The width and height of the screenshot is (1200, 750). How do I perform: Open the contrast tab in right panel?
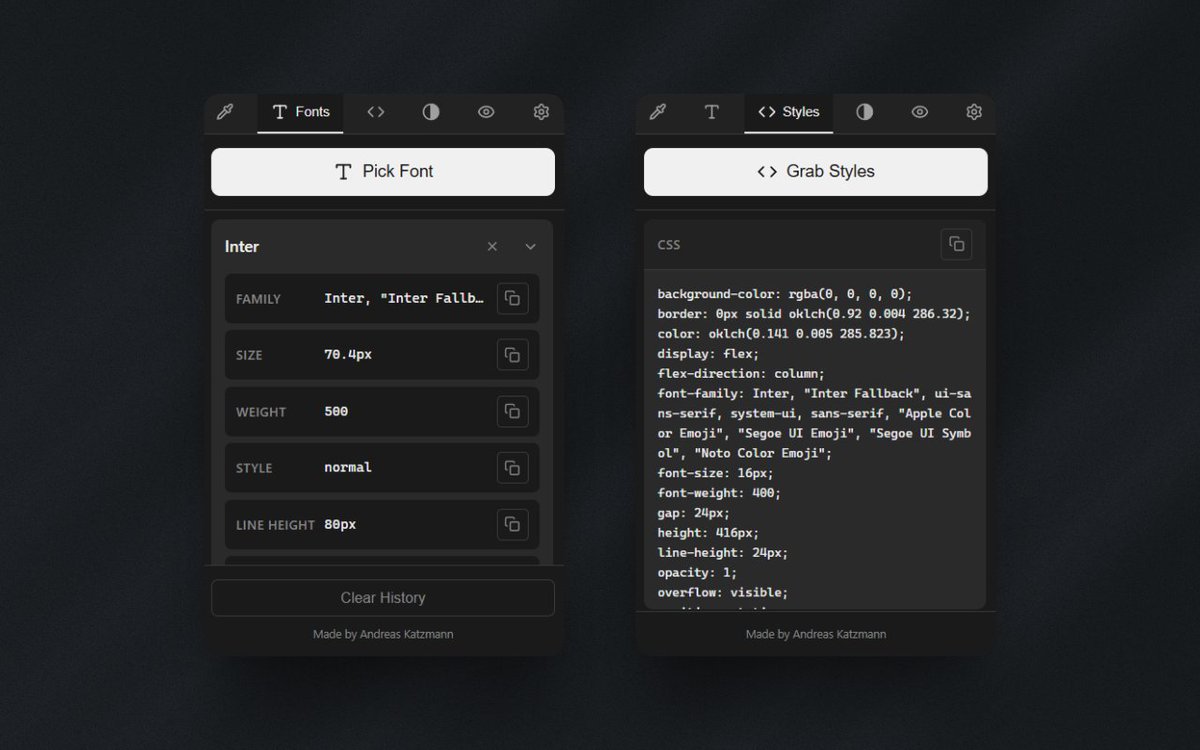[865, 112]
